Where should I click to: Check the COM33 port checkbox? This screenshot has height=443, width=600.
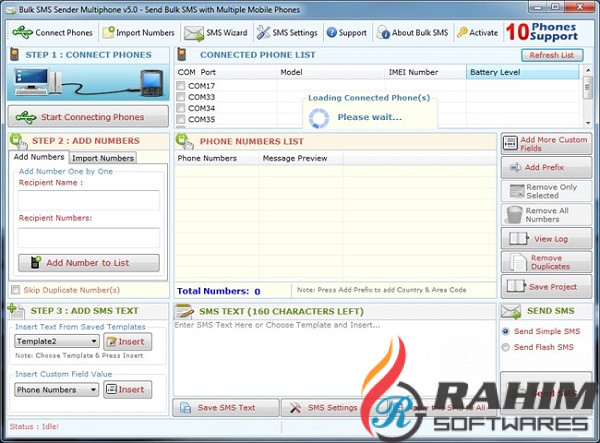(x=181, y=97)
